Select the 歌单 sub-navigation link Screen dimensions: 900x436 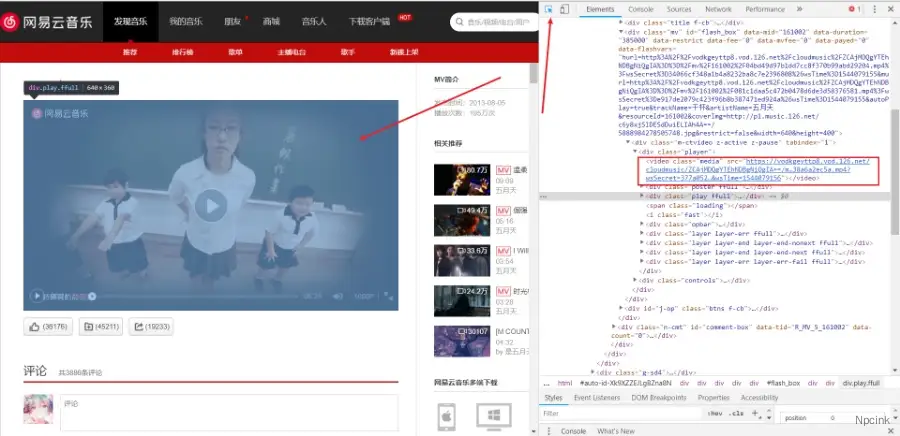coord(235,52)
